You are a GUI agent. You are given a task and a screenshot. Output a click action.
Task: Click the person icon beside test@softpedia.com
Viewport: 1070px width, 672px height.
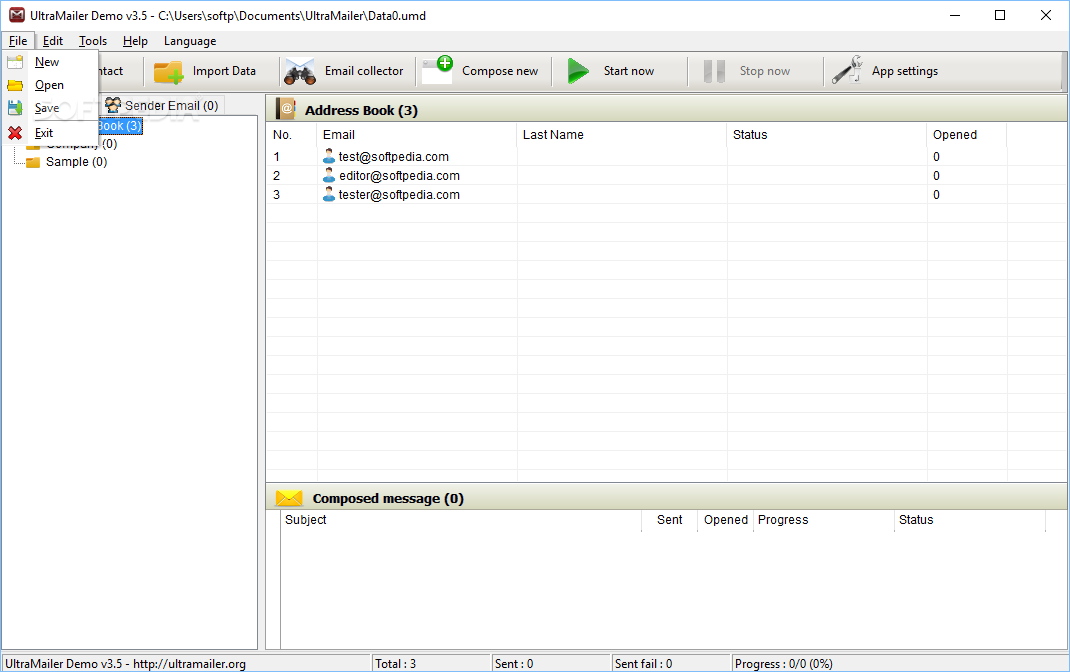tap(329, 156)
